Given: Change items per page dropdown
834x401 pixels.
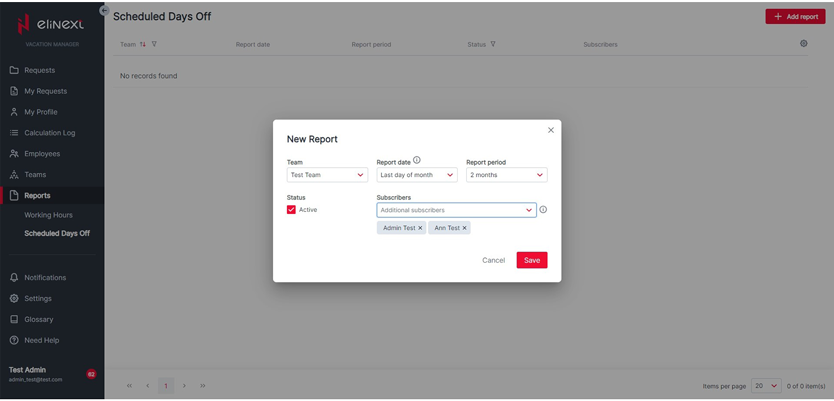Looking at the screenshot, I should [766, 386].
